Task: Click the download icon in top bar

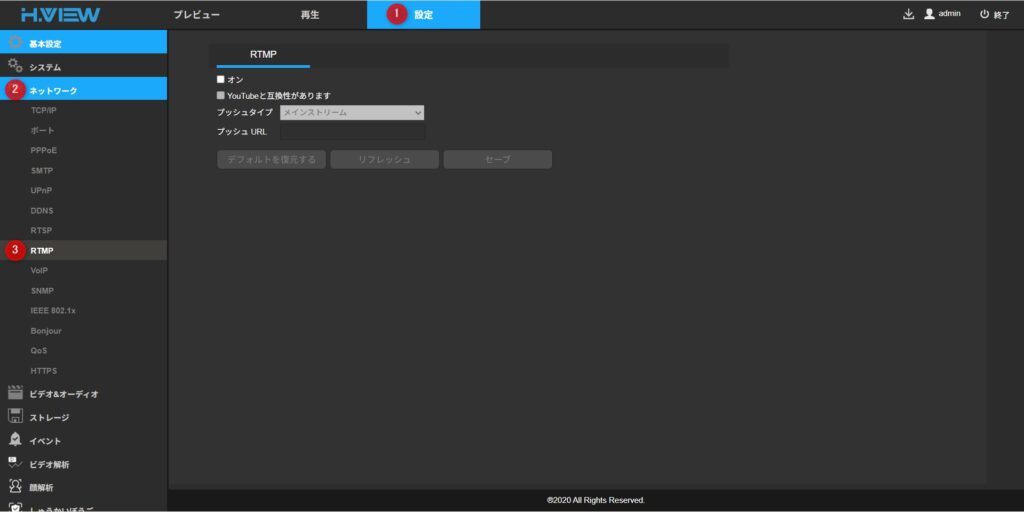Action: [x=908, y=14]
